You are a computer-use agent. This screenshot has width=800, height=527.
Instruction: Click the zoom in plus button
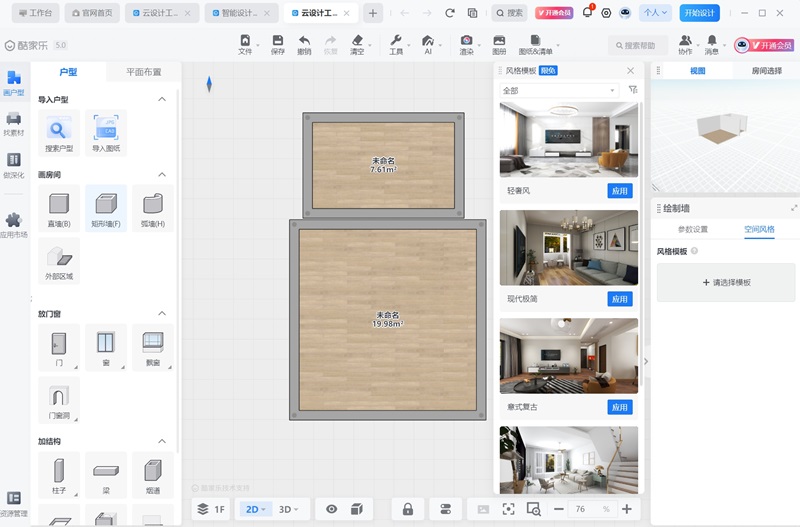pos(626,509)
